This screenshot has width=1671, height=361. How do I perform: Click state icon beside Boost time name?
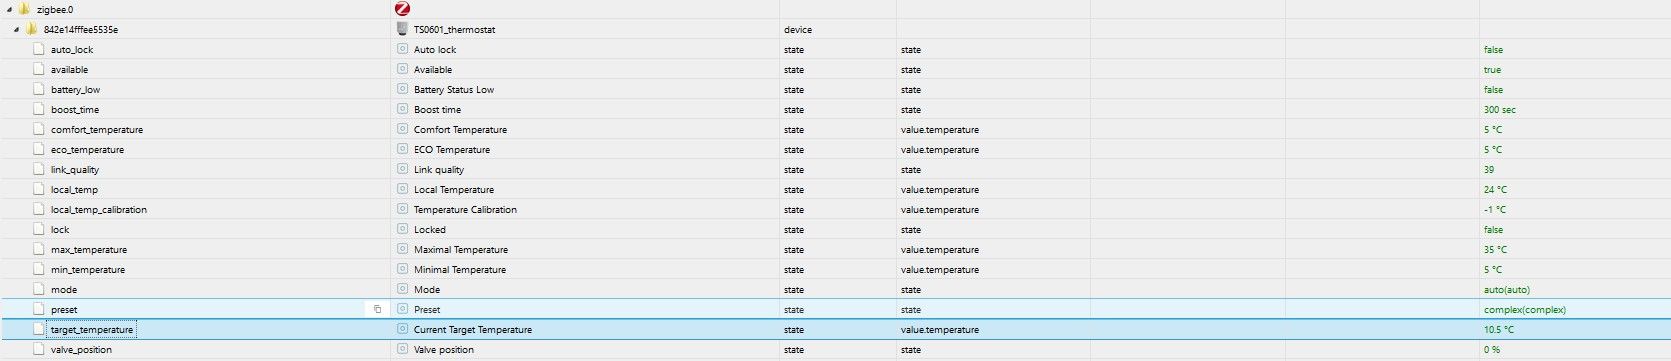[x=403, y=109]
